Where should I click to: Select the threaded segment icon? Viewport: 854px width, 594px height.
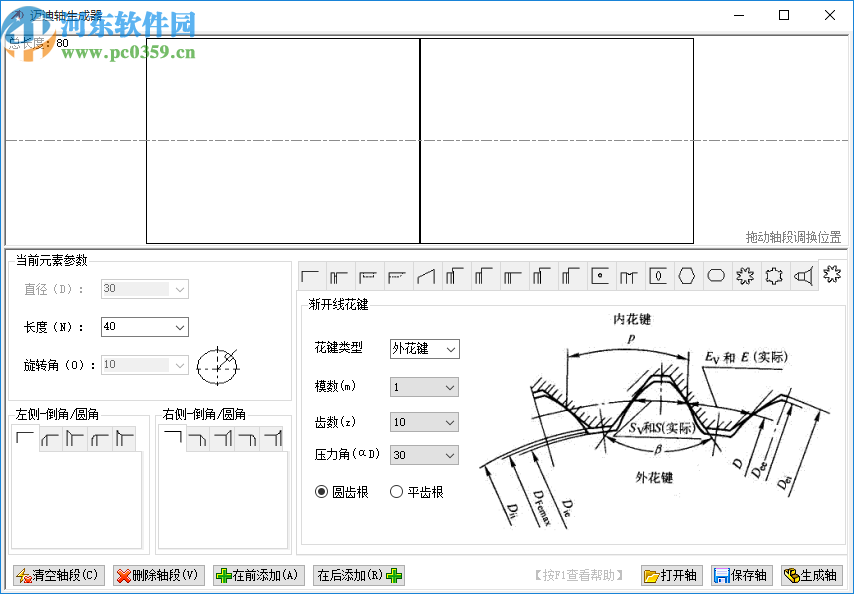(x=628, y=275)
